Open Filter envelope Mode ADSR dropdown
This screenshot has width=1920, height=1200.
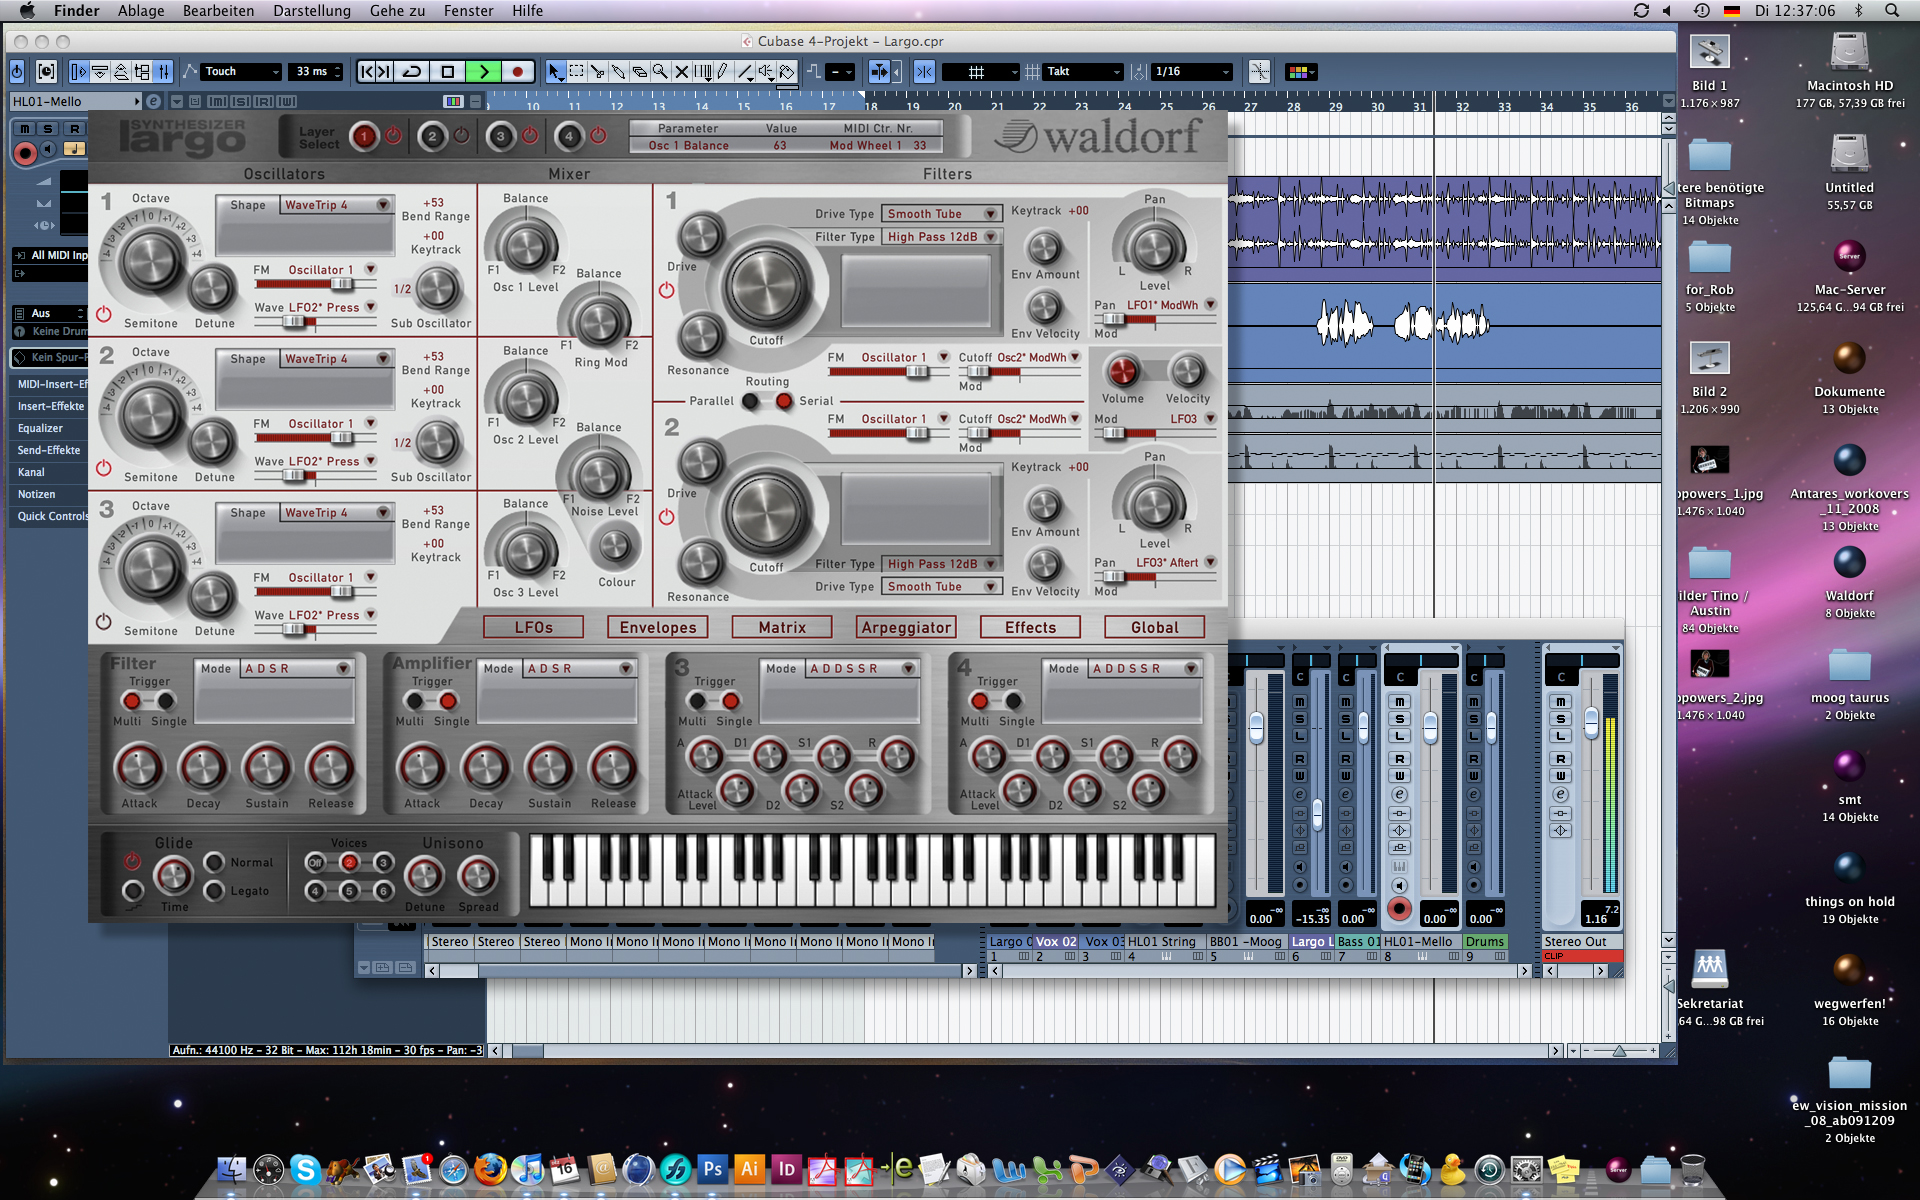point(297,669)
